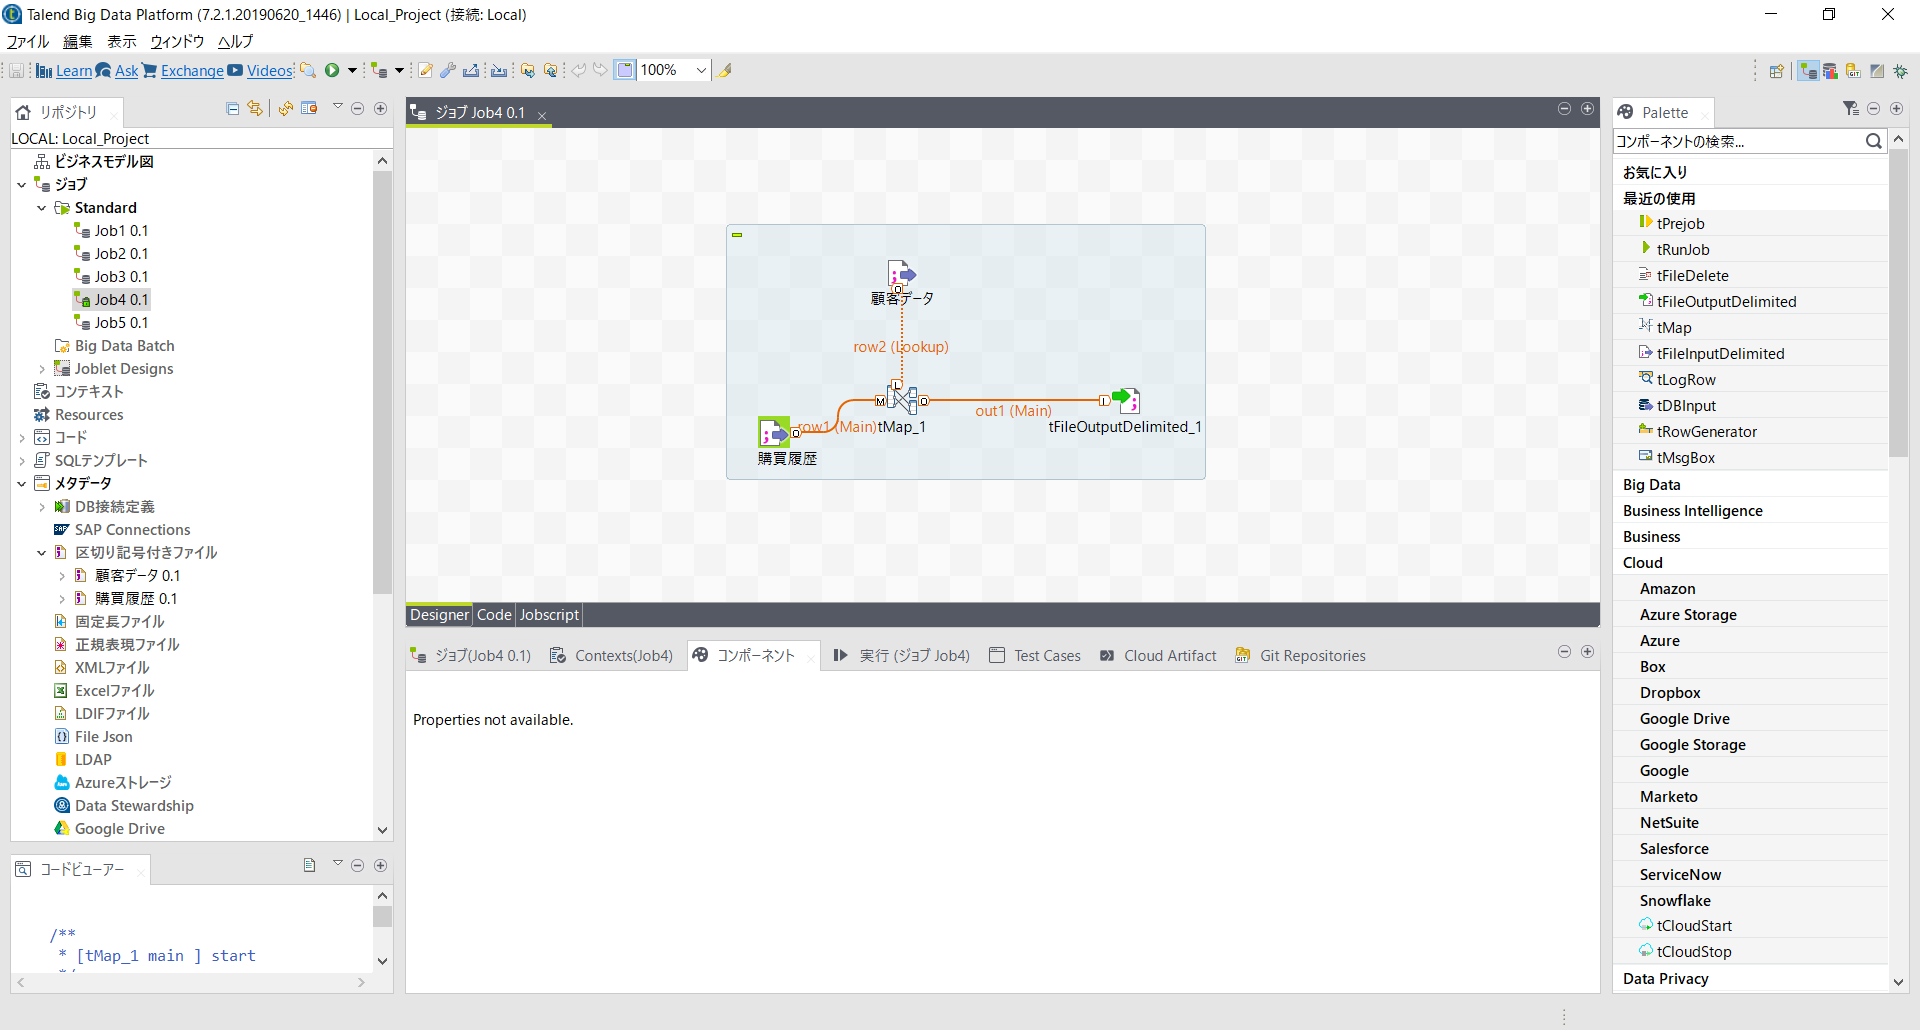Open the 100% zoom level dropdown
The height and width of the screenshot is (1030, 1920).
[701, 70]
